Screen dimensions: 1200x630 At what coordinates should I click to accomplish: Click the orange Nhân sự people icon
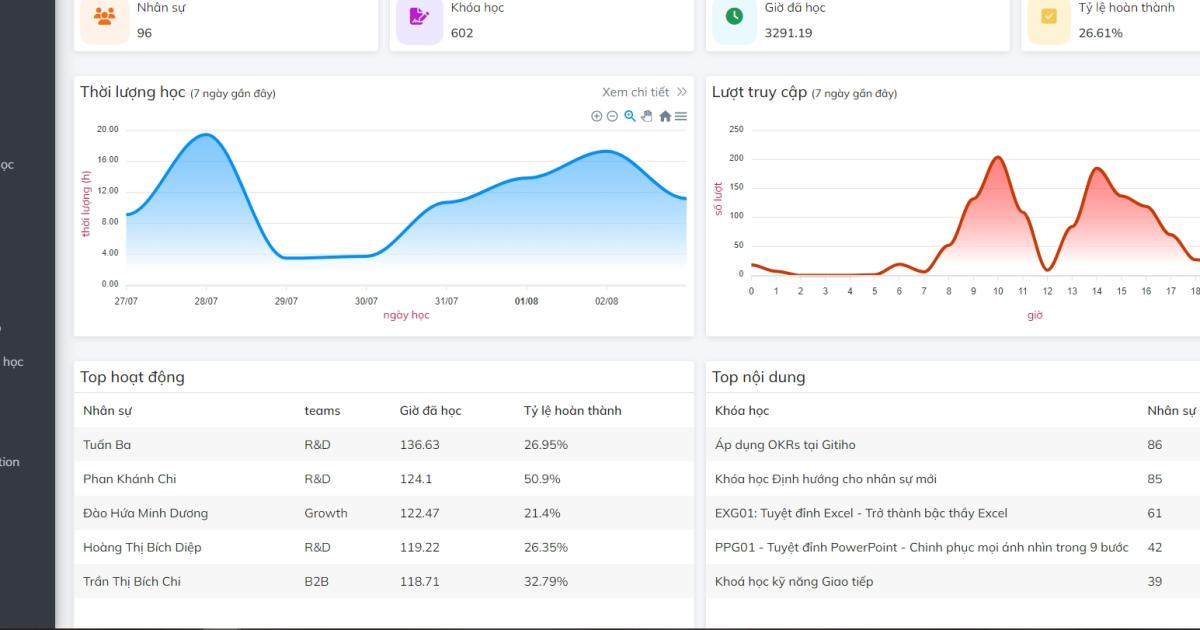tap(104, 17)
